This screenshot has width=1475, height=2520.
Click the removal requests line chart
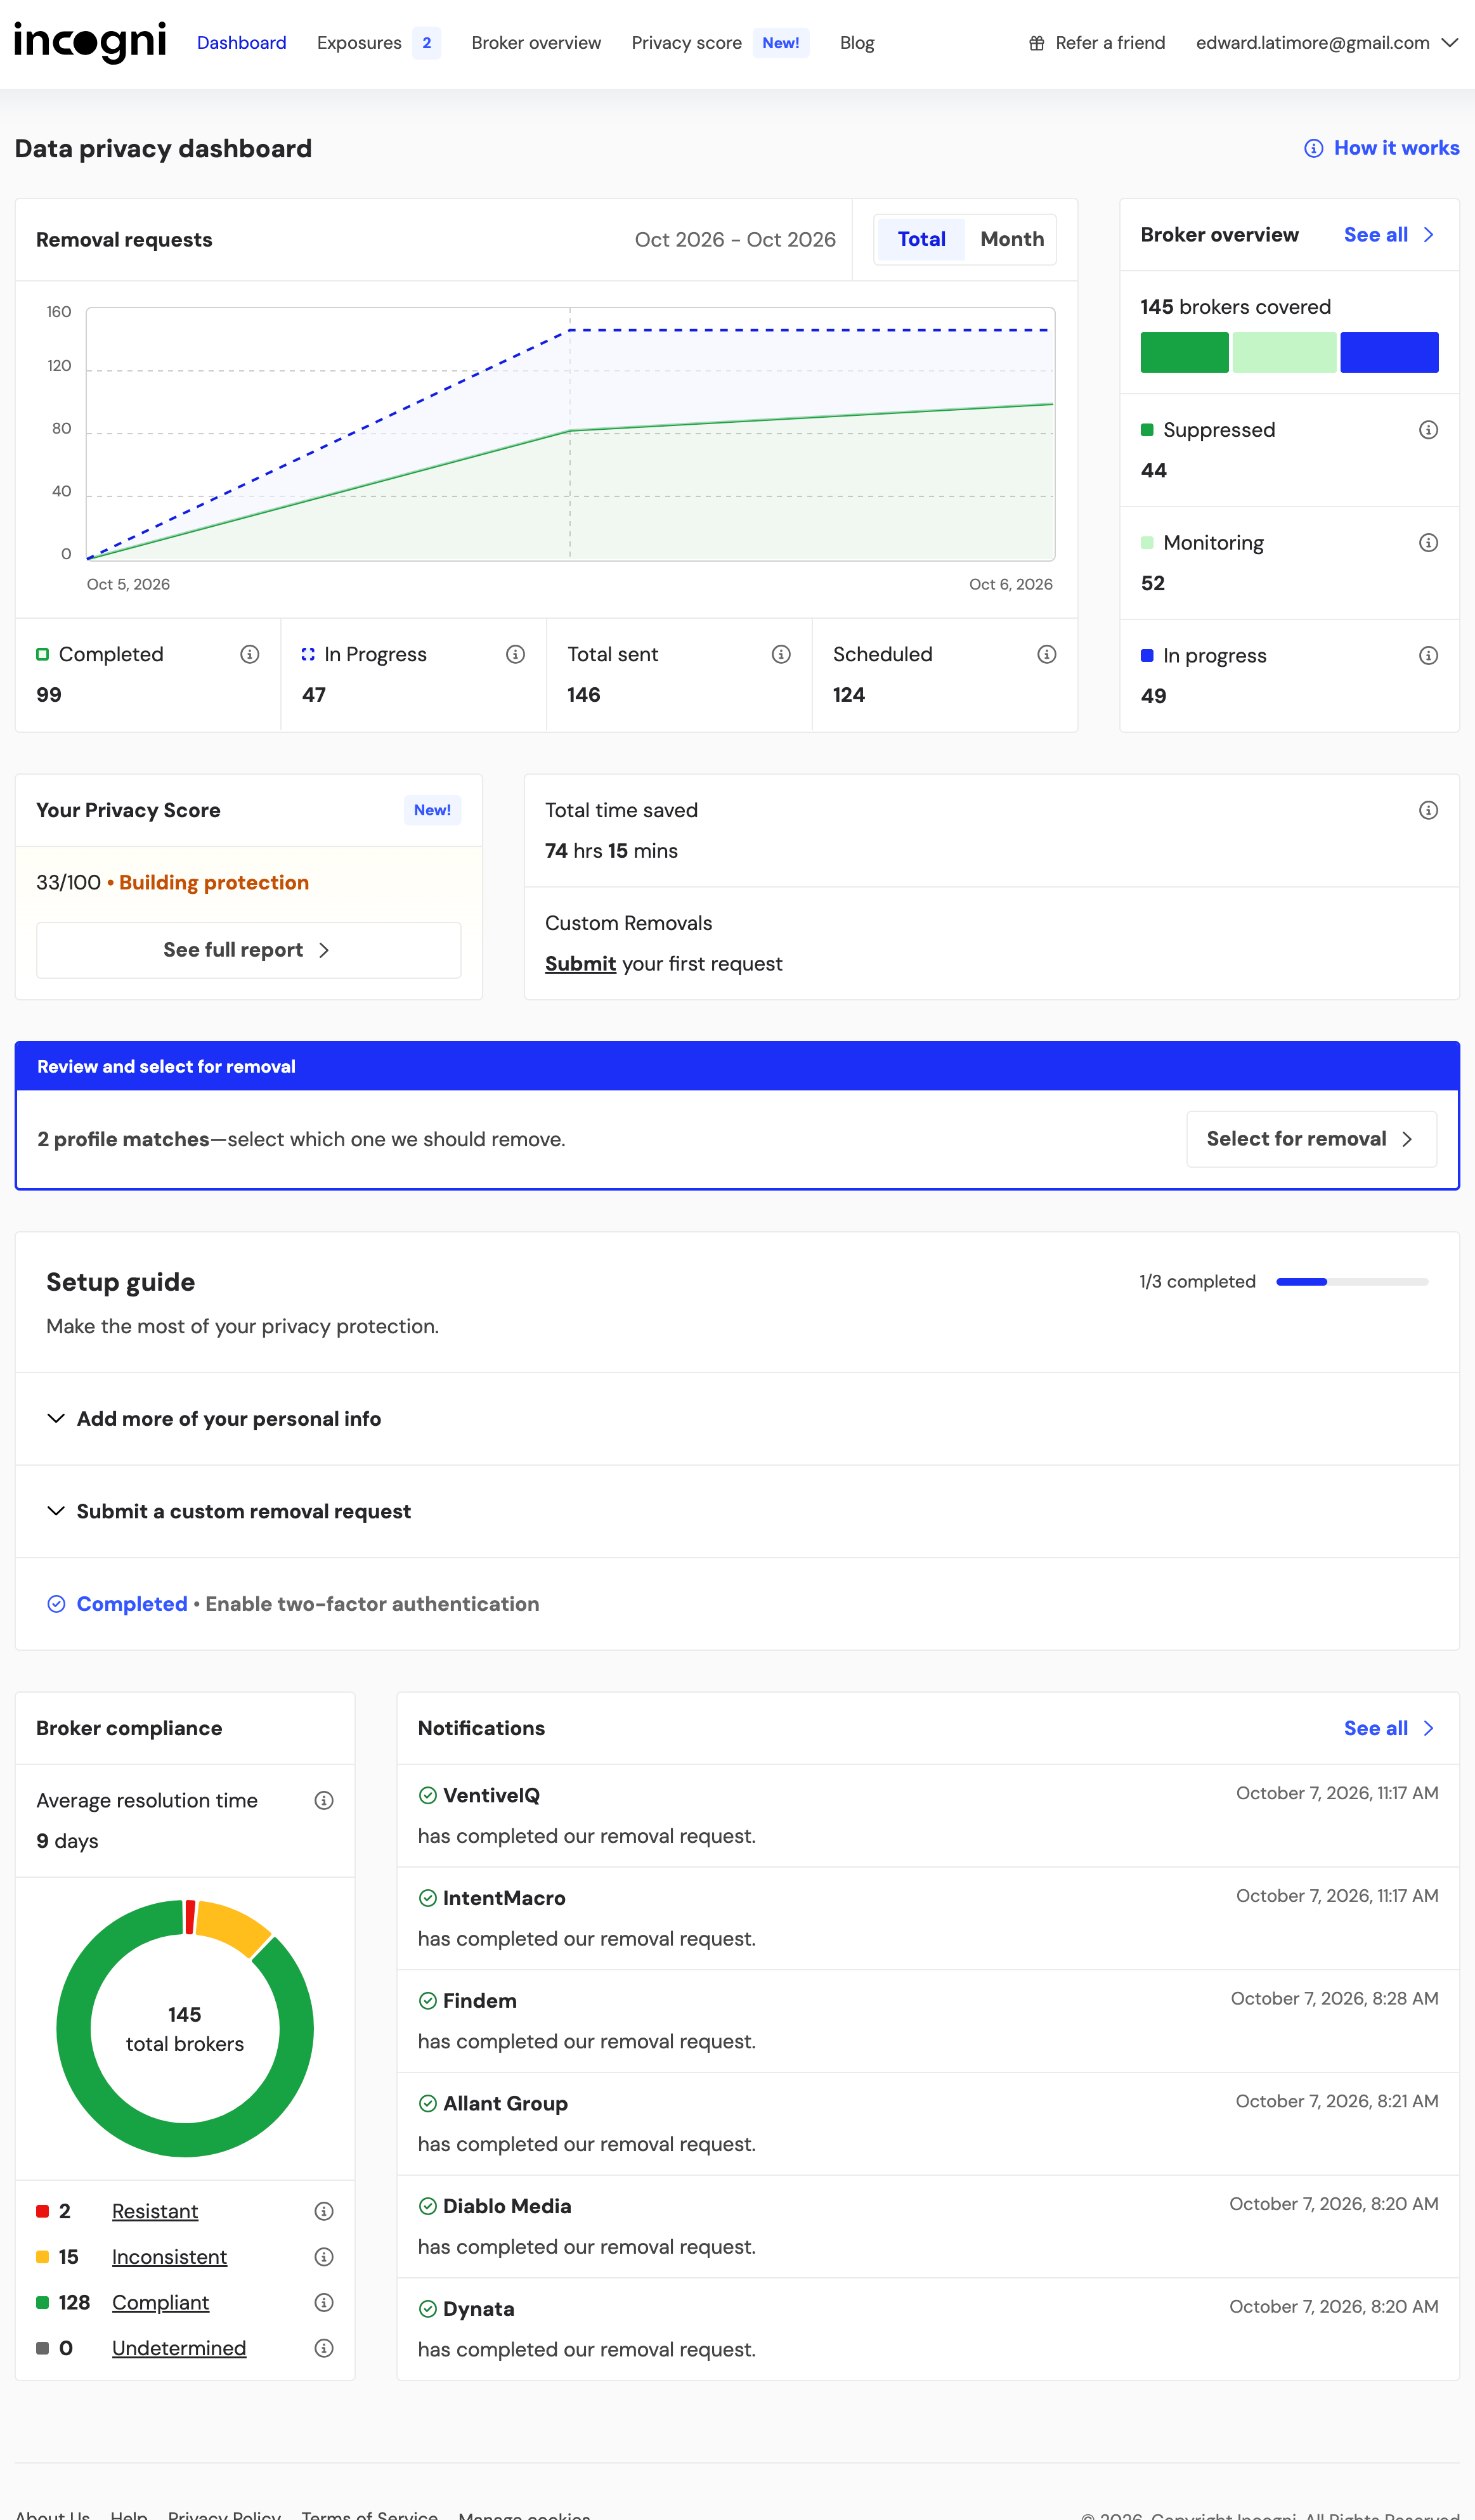(x=570, y=434)
